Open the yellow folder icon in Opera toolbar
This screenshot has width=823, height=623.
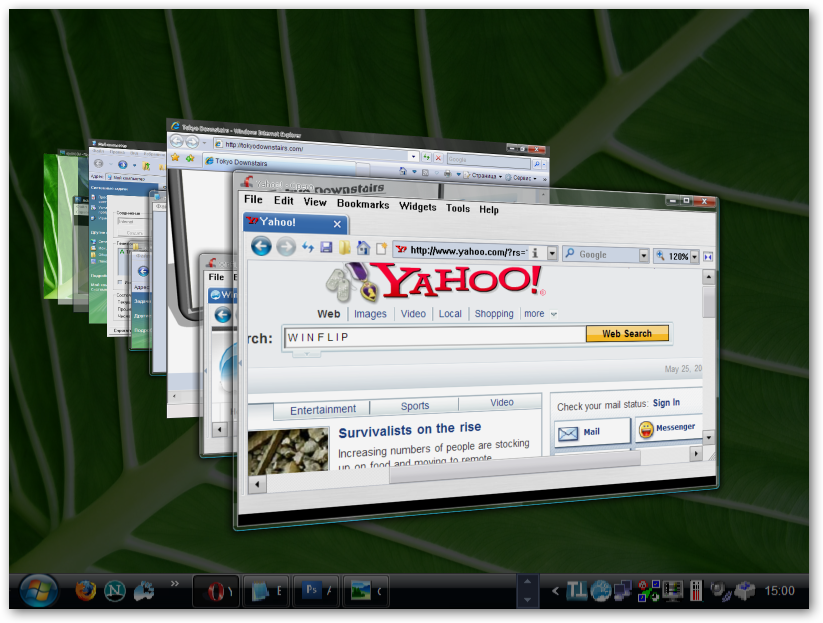click(344, 247)
